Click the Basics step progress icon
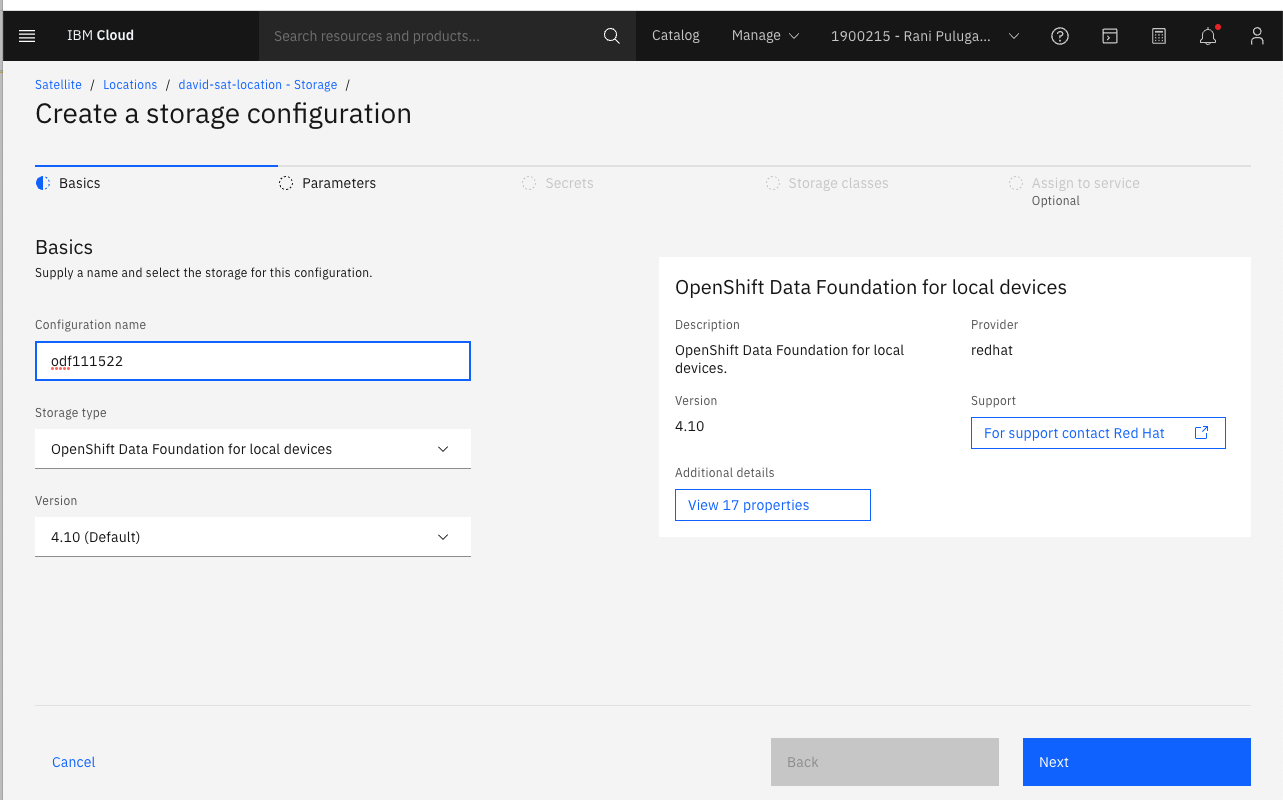The width and height of the screenshot is (1283, 800). (43, 183)
